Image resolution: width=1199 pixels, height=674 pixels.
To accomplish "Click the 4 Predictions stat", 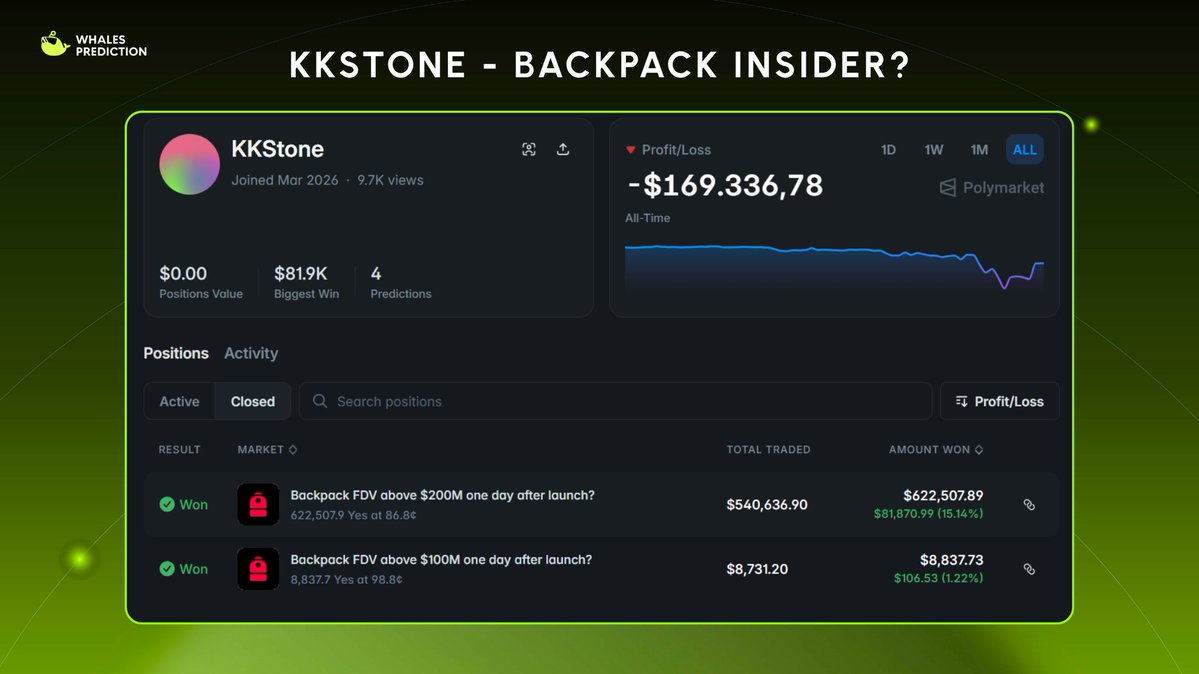I will tap(401, 282).
